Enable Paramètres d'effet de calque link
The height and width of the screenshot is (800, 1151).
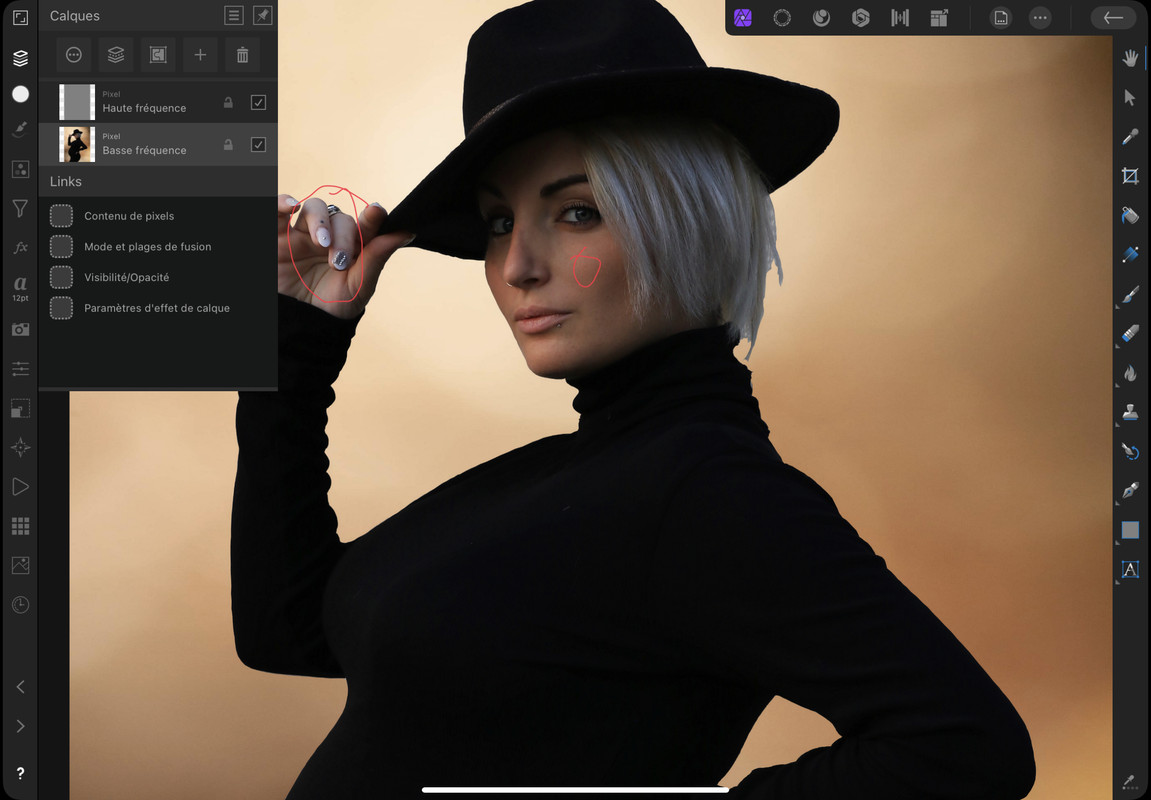61,308
